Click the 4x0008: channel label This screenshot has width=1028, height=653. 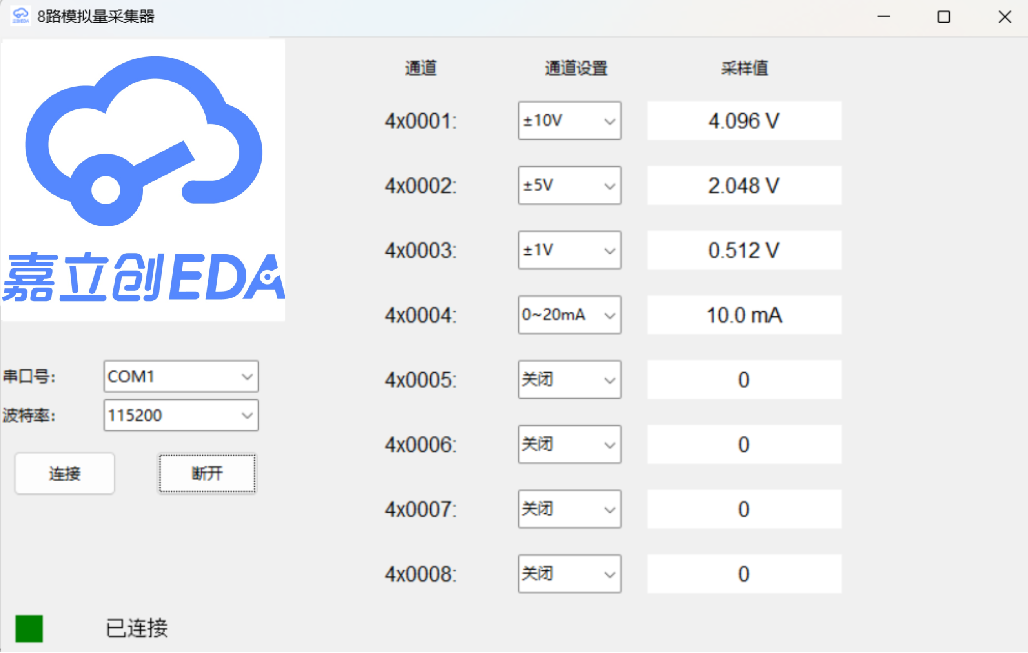click(x=420, y=574)
